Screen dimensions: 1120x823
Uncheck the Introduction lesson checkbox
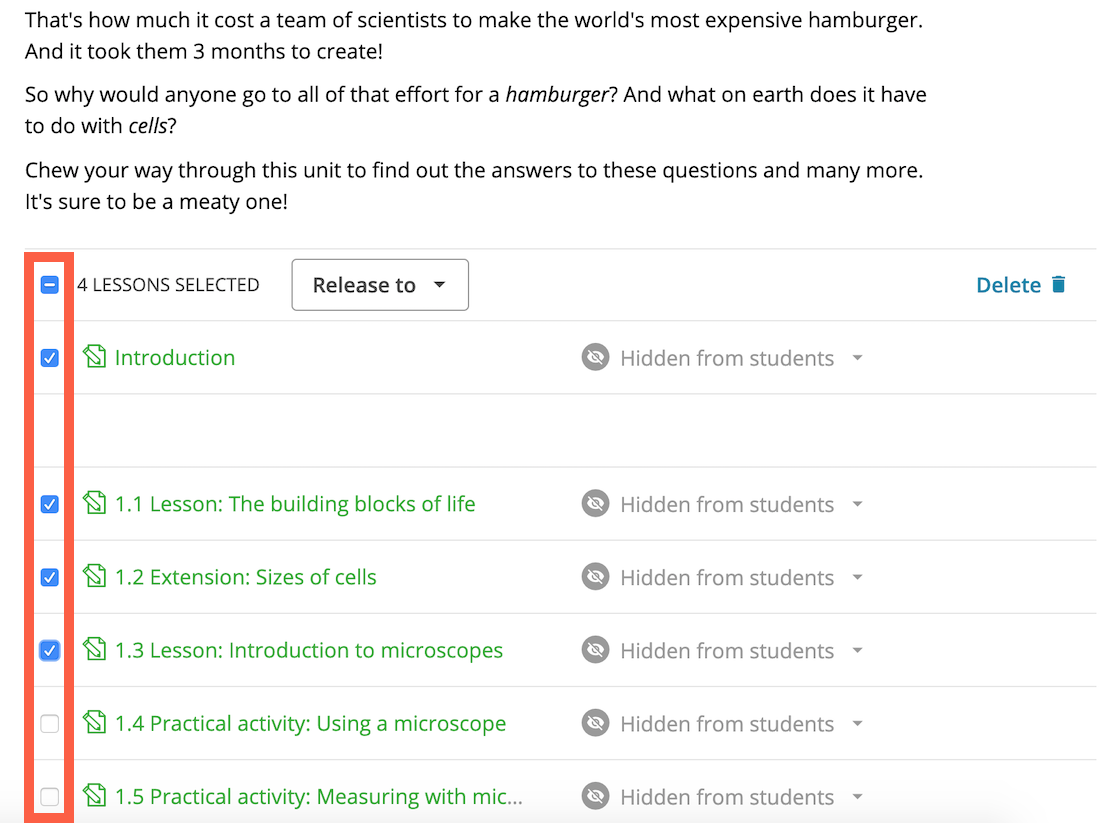49,358
